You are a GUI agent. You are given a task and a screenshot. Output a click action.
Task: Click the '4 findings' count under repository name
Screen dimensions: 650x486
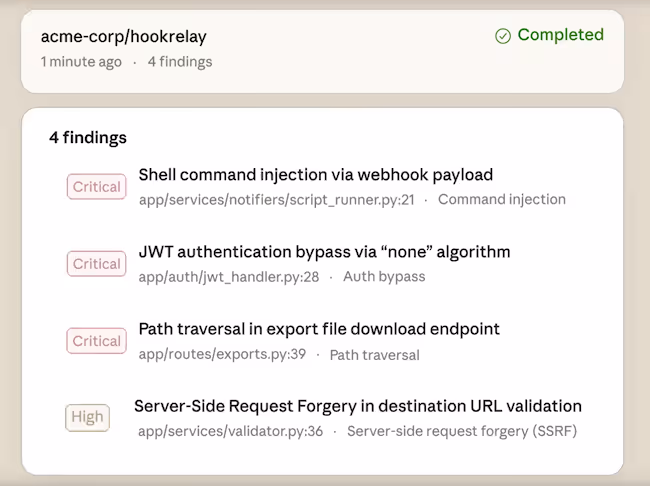pos(180,62)
